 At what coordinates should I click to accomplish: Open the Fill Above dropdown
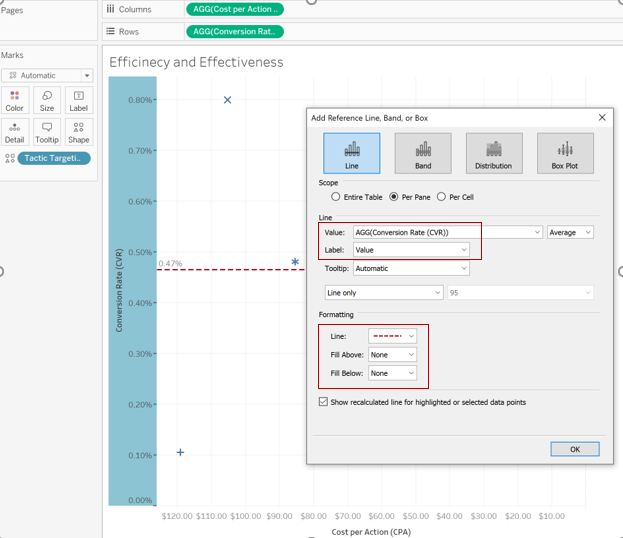(x=393, y=355)
